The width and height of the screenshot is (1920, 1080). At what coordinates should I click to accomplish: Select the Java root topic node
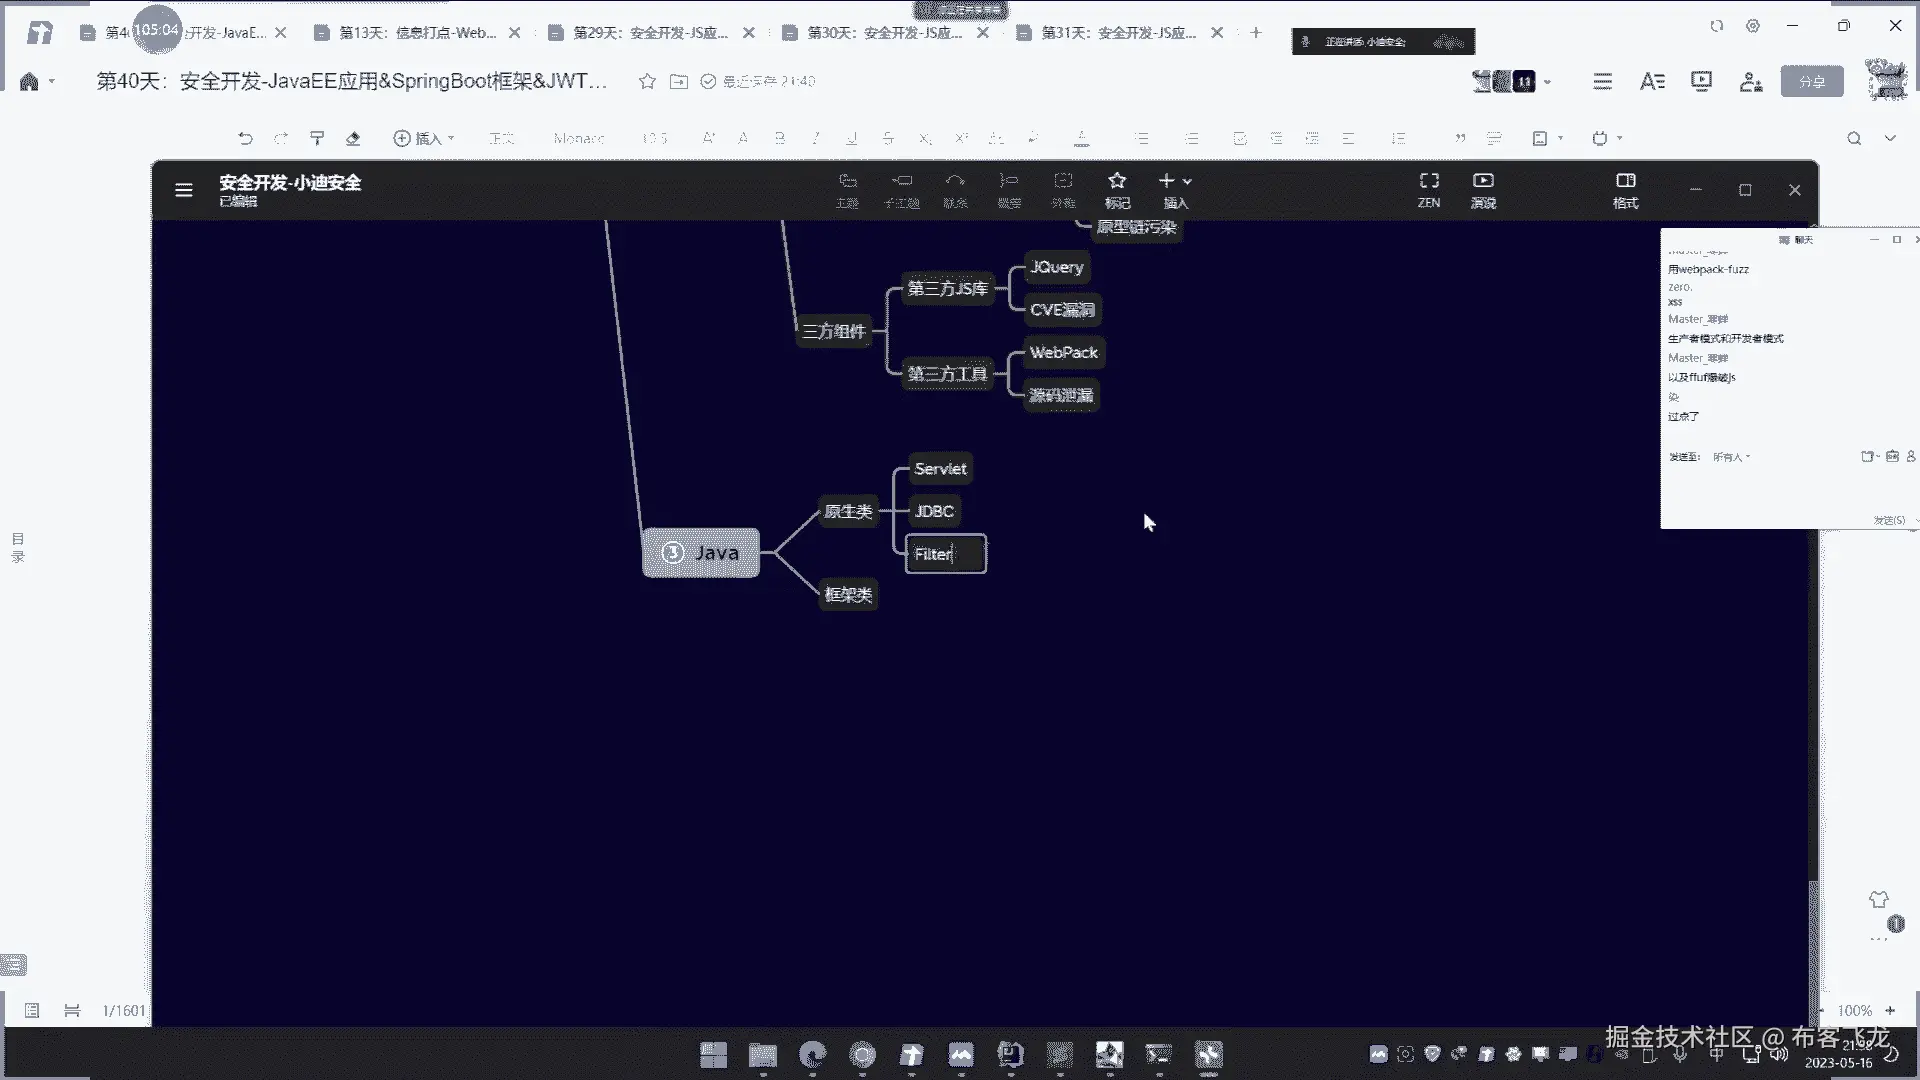pyautogui.click(x=701, y=553)
